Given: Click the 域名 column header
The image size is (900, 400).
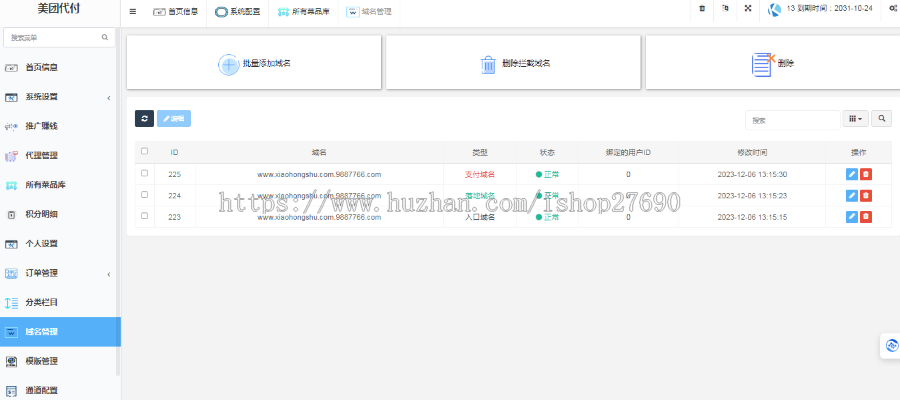Looking at the screenshot, I should click(319, 153).
